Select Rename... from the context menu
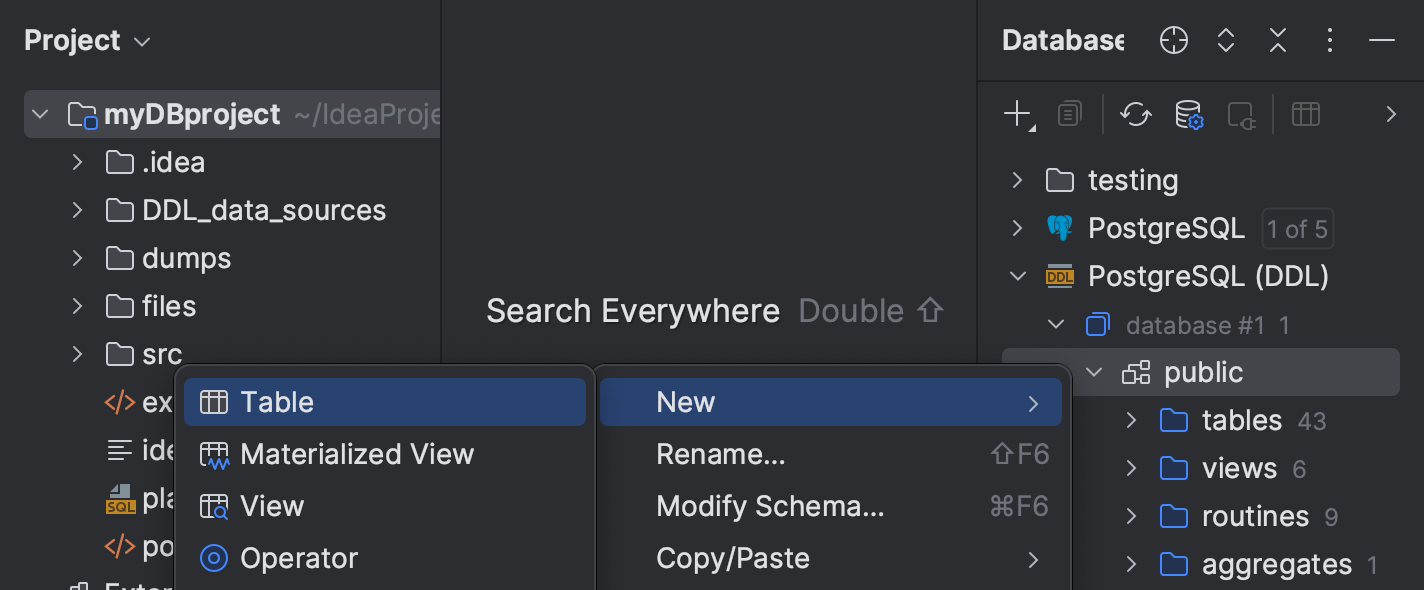This screenshot has width=1424, height=590. point(721,454)
